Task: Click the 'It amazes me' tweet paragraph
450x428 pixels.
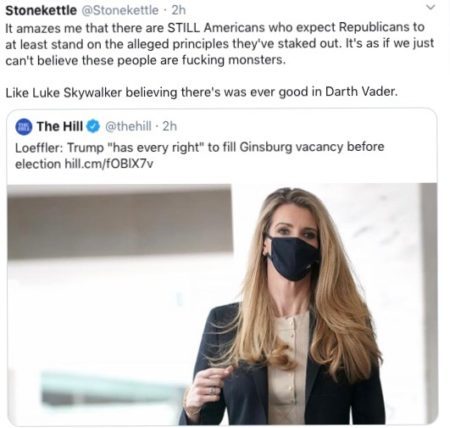Action: [x=219, y=44]
